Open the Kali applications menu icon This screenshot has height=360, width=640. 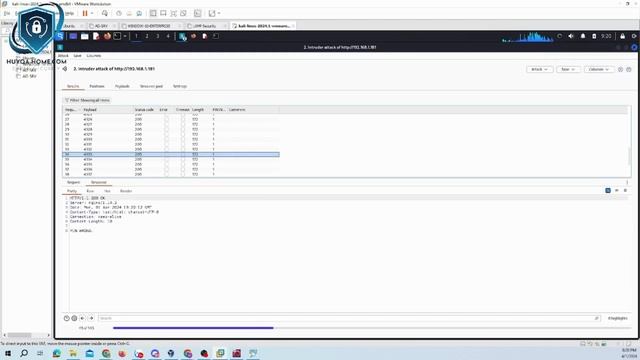pos(60,36)
